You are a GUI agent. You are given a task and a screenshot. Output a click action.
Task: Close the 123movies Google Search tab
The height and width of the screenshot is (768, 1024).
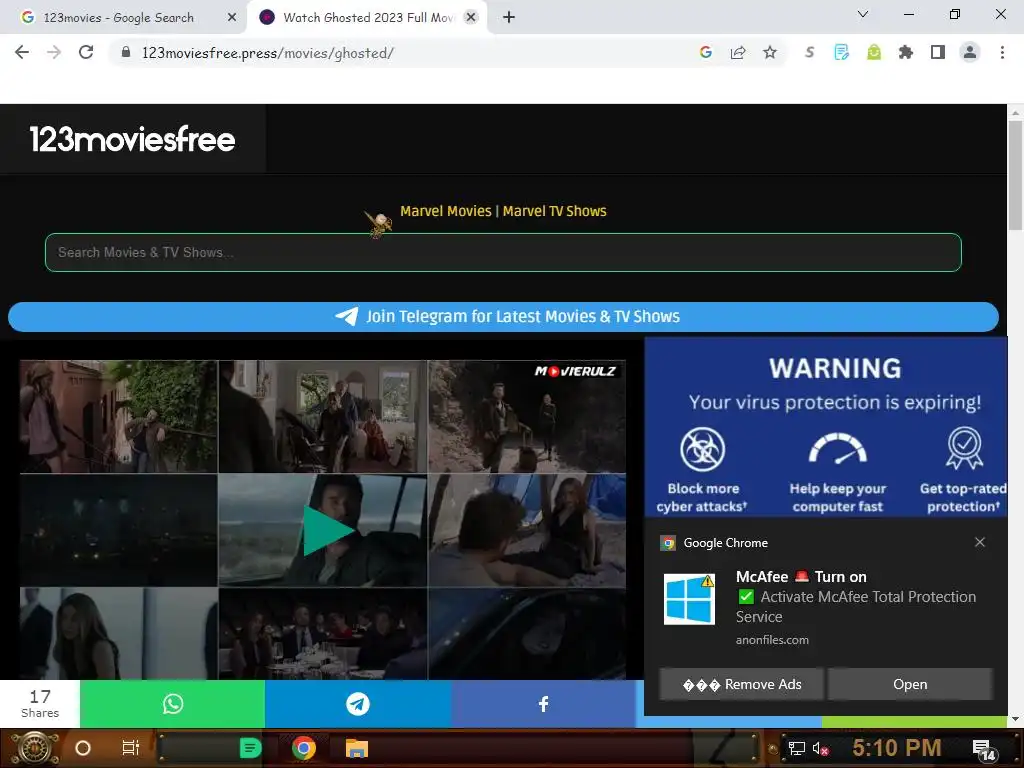click(232, 18)
